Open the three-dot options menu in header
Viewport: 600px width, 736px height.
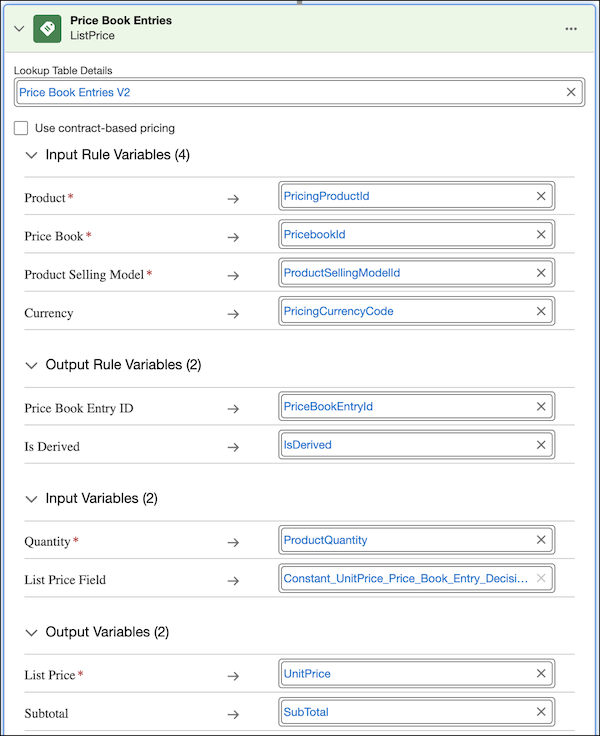coord(571,29)
